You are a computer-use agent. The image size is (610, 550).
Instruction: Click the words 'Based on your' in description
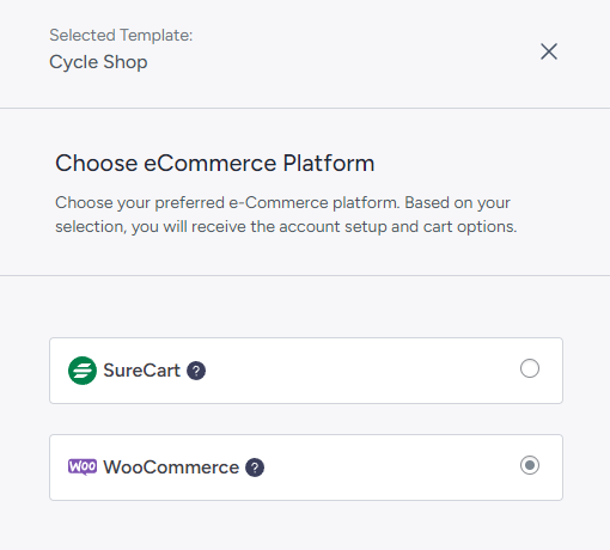(x=457, y=203)
